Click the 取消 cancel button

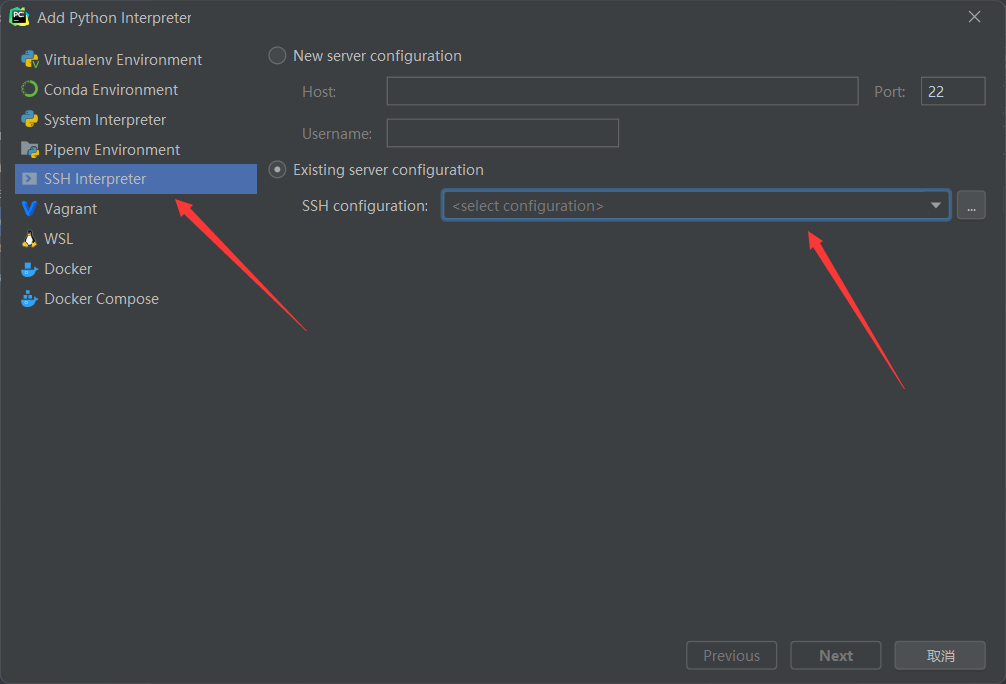(x=940, y=655)
